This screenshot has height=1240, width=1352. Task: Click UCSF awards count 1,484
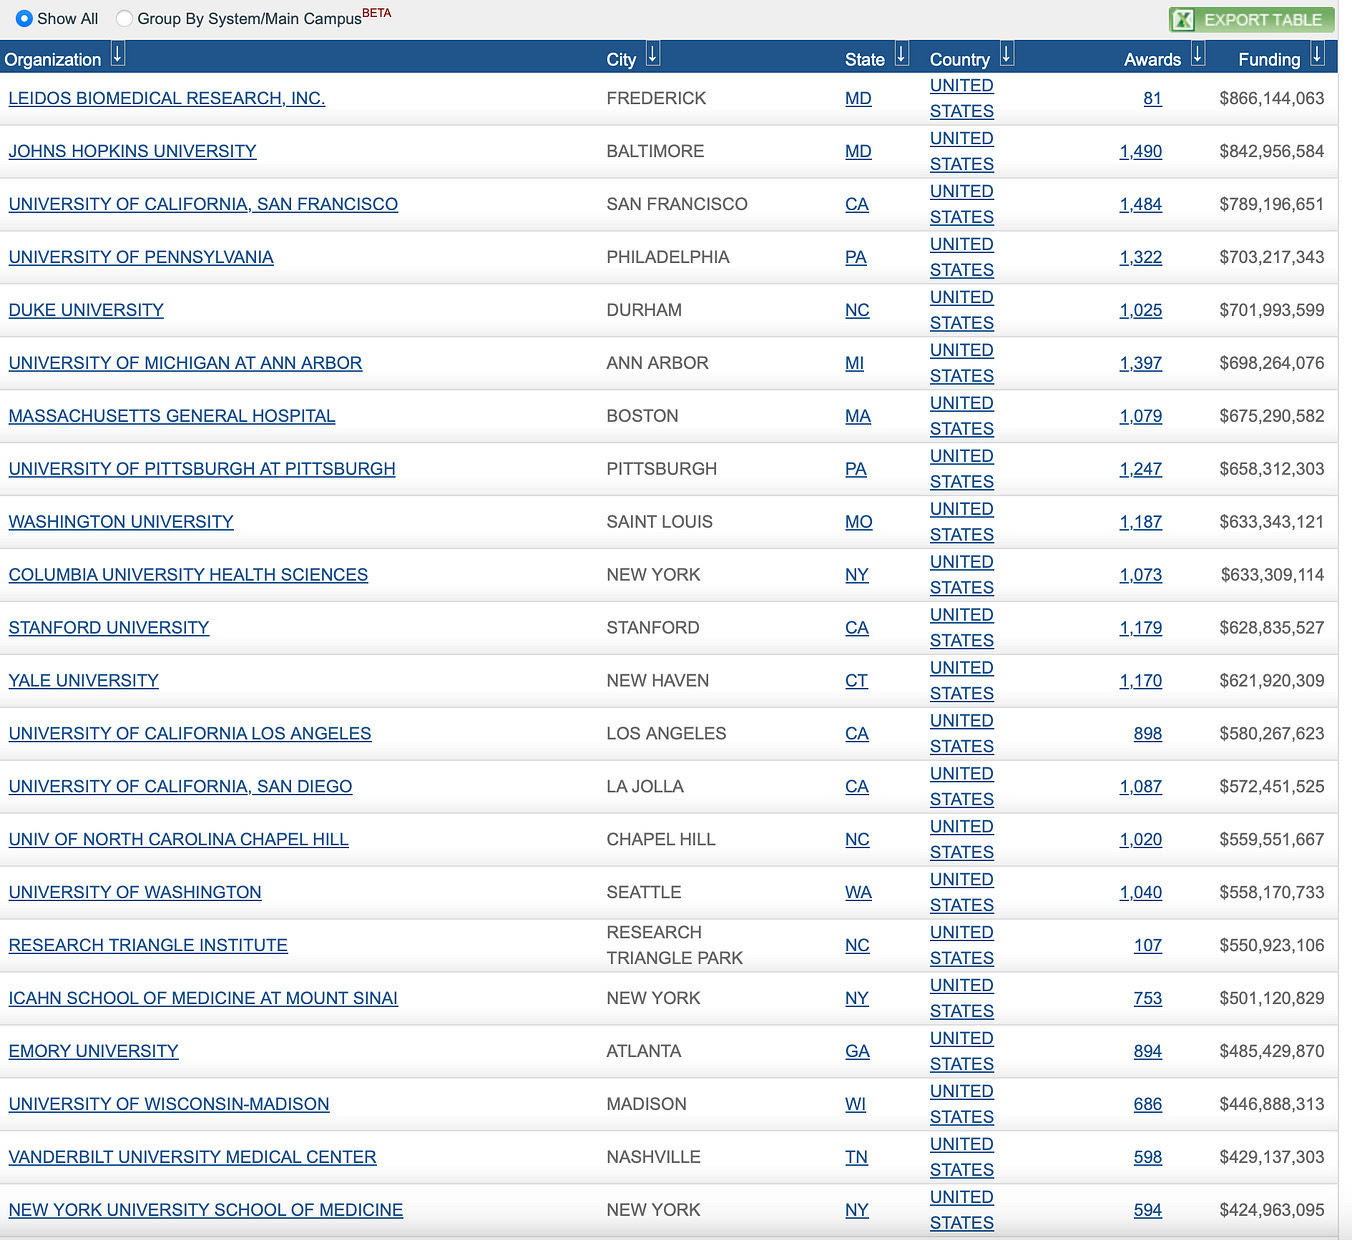click(x=1141, y=204)
